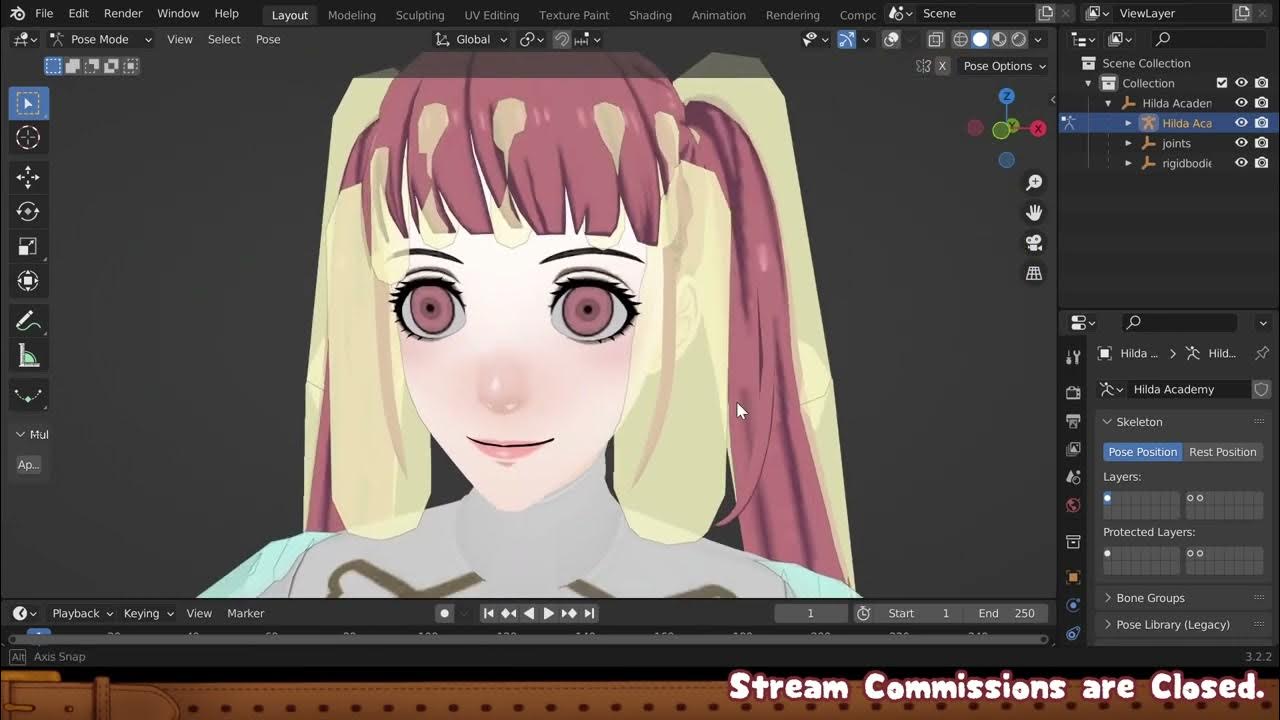Toggle auto keying record button
The width and height of the screenshot is (1280, 720).
coord(444,613)
